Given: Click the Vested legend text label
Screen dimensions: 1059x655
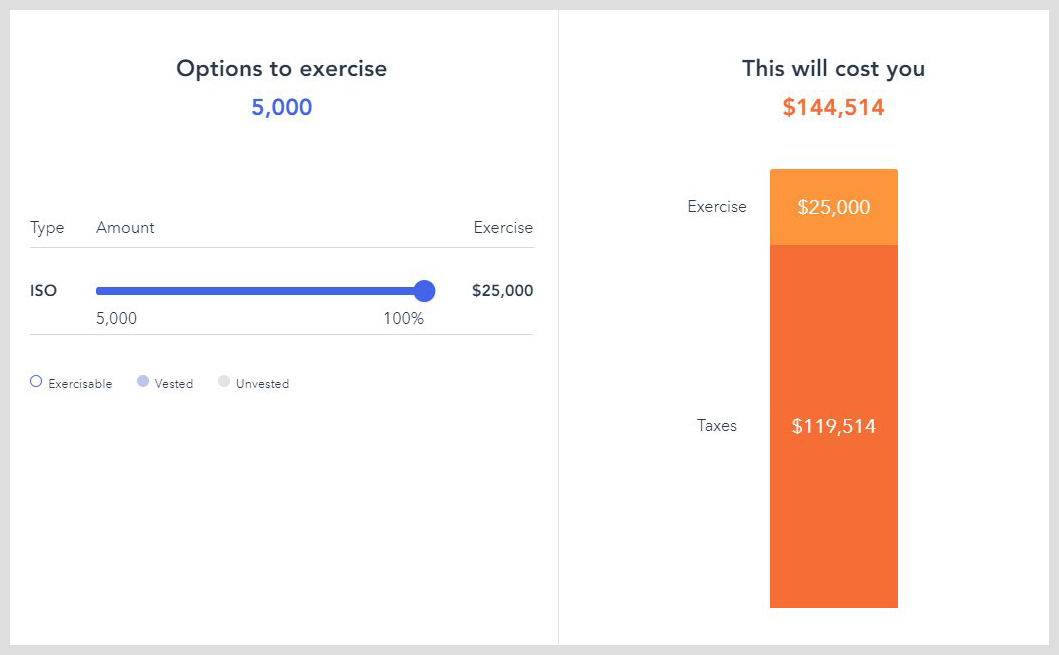Looking at the screenshot, I should click(x=173, y=383).
